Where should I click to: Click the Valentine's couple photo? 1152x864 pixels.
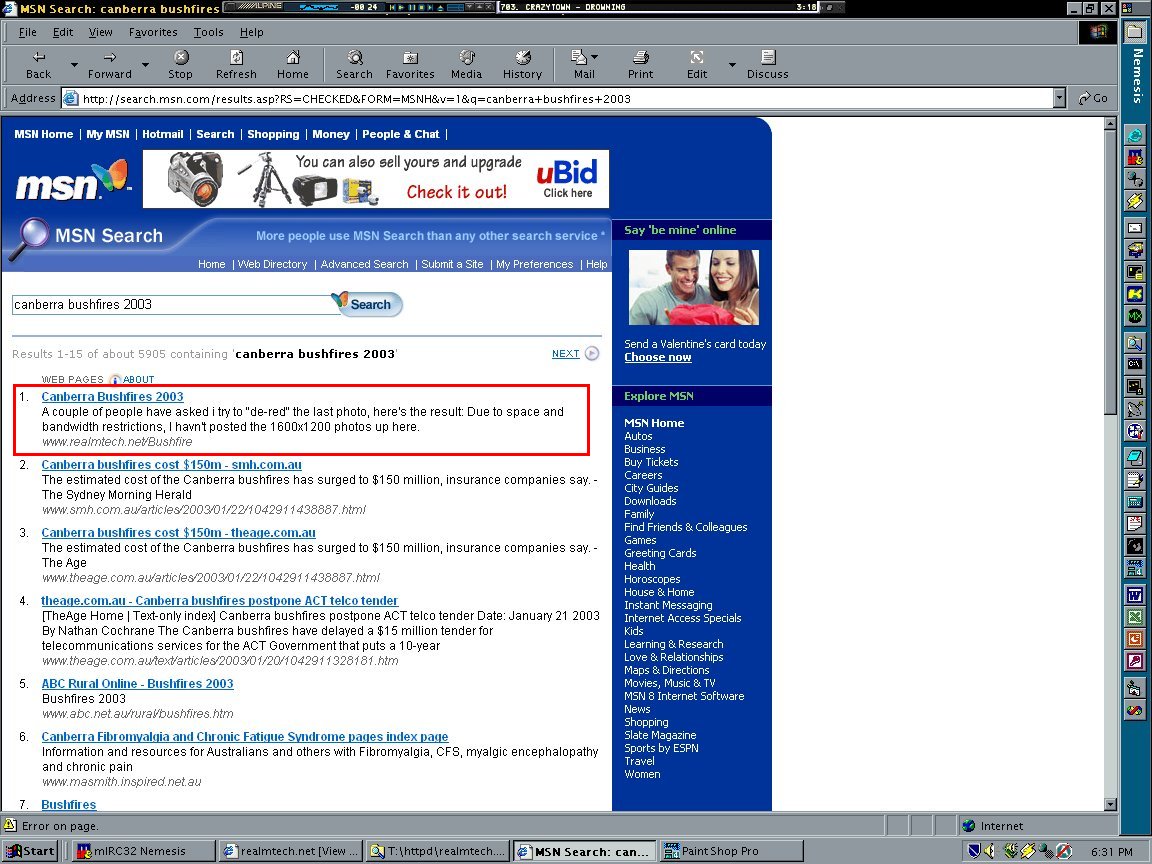(x=694, y=287)
